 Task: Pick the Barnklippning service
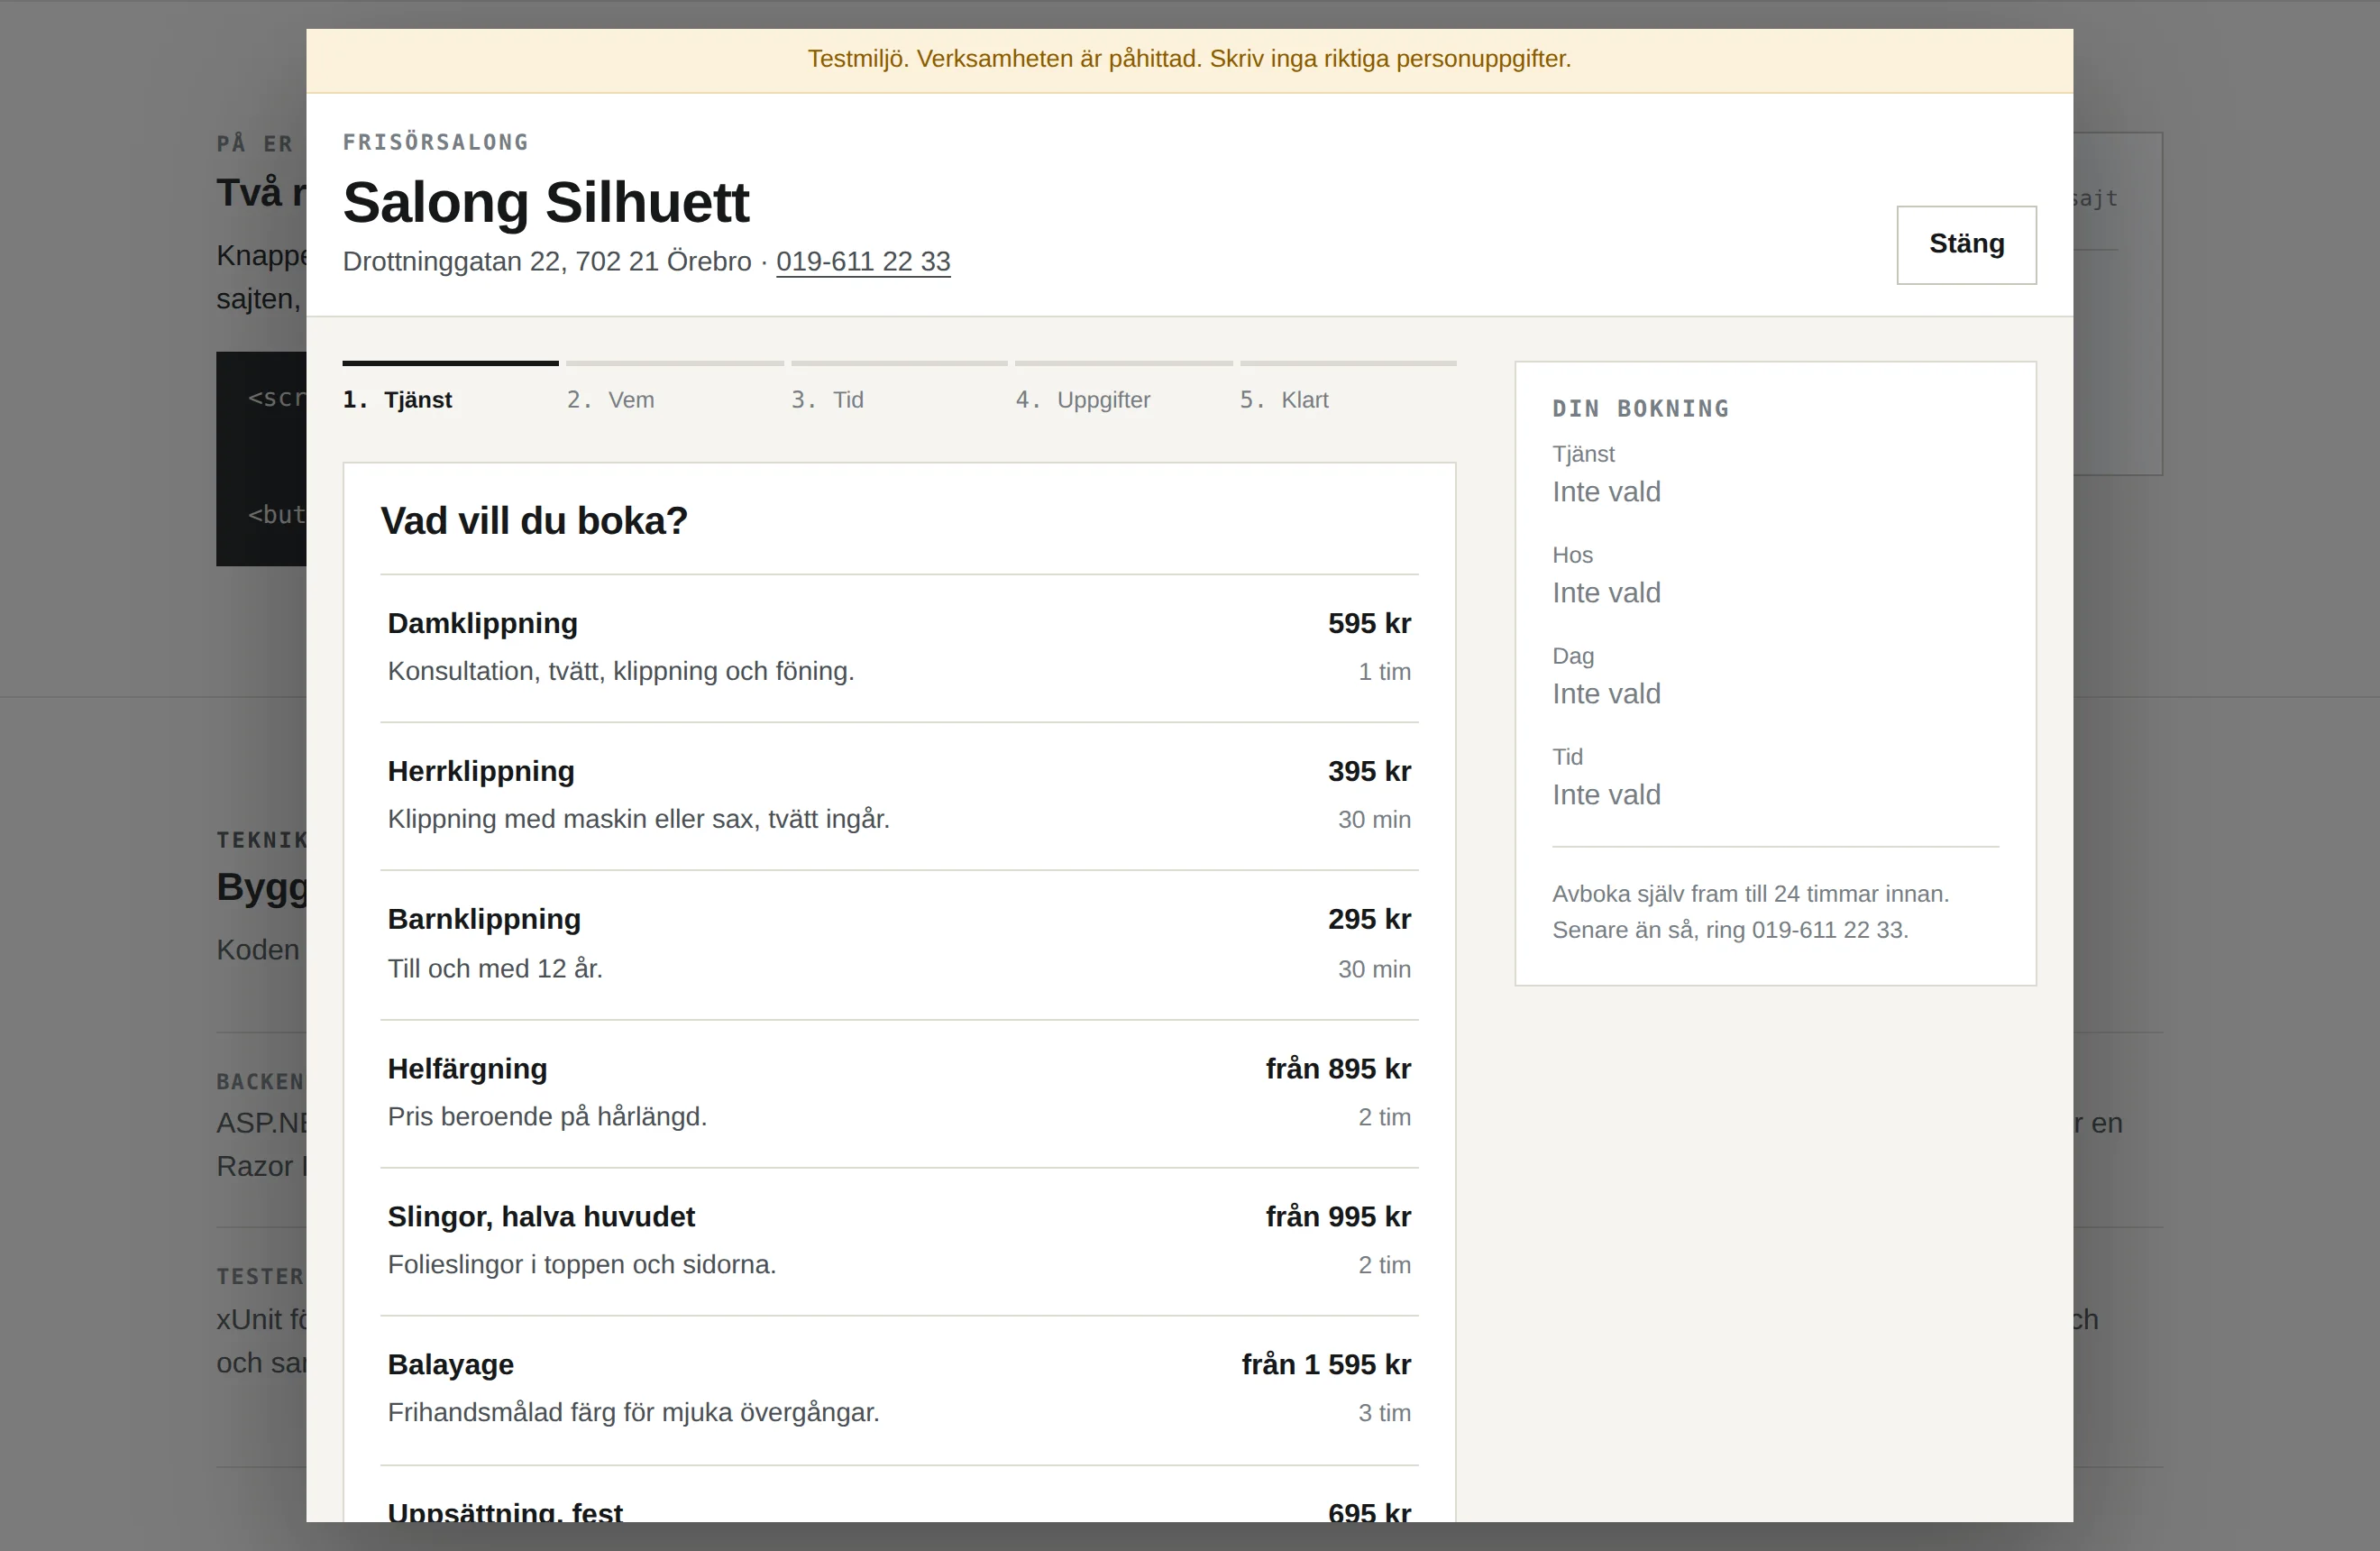[899, 945]
